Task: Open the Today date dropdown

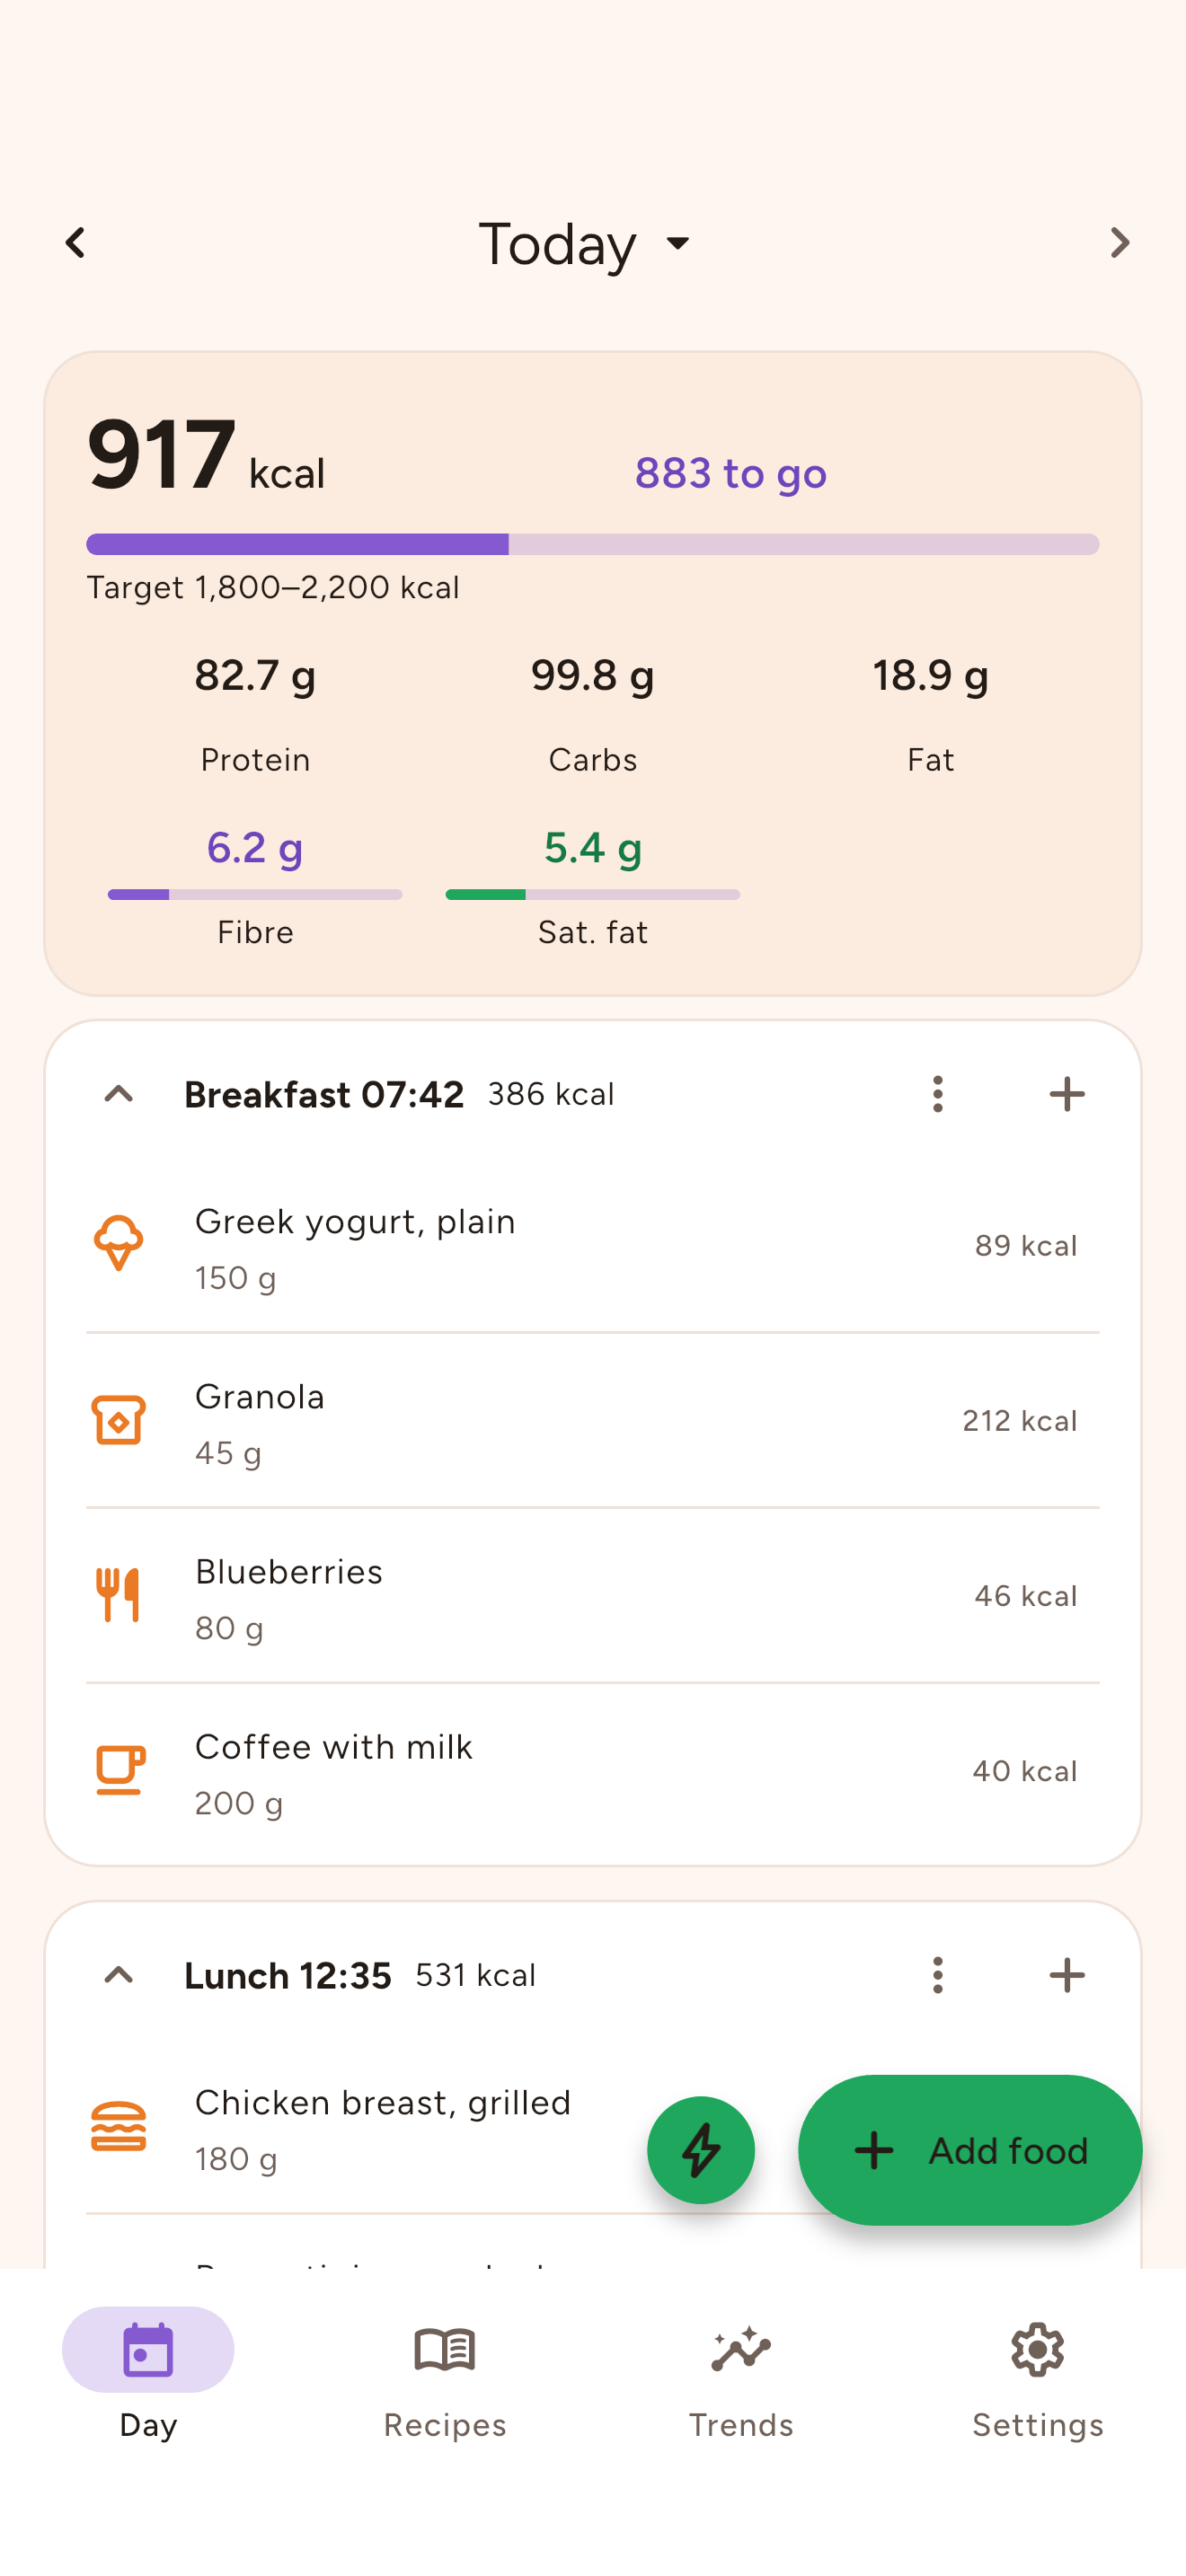Action: 586,243
